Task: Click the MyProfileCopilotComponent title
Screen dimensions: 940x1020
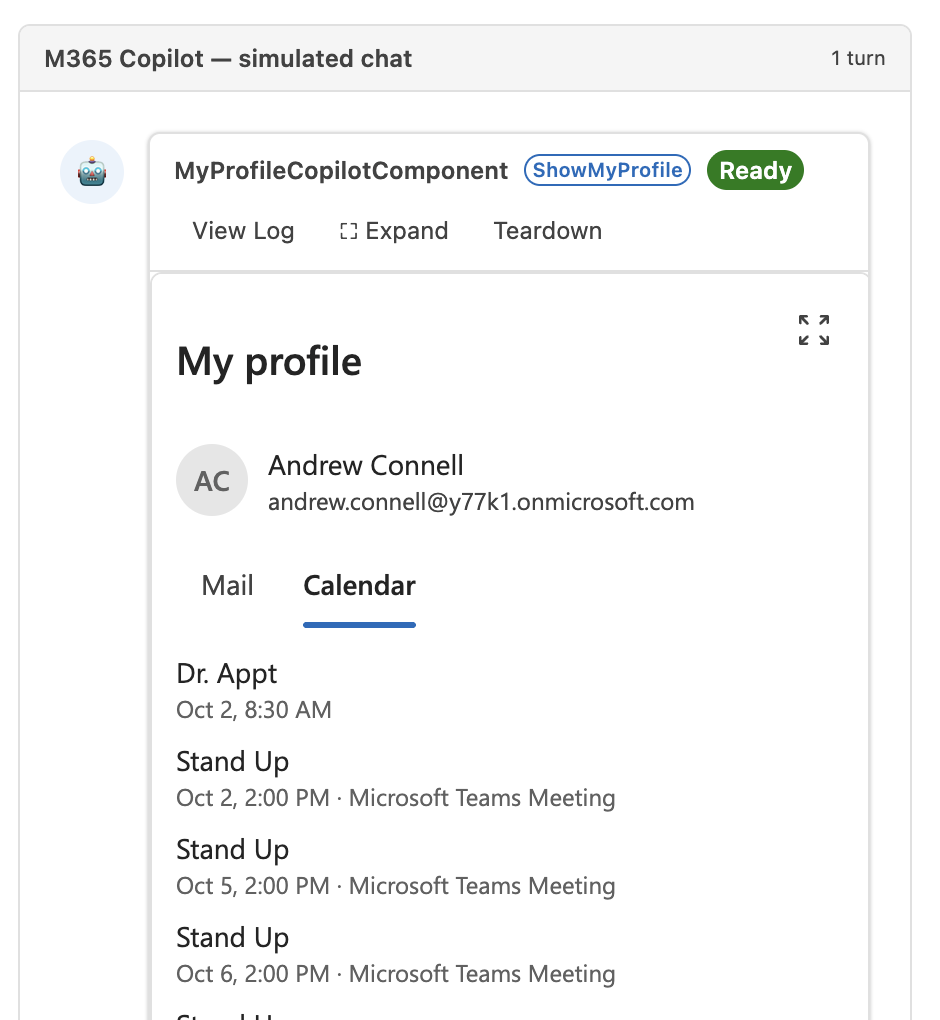Action: [341, 170]
